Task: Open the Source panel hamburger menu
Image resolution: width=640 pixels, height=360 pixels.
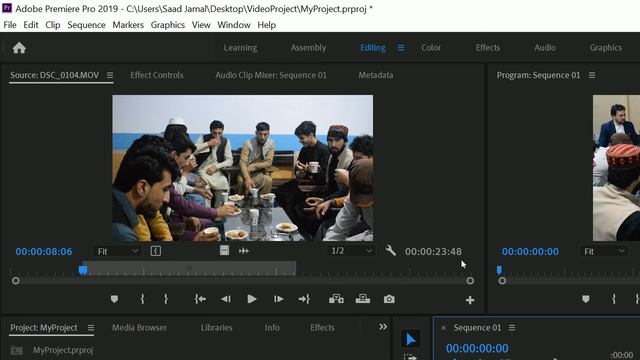Action: 110,75
